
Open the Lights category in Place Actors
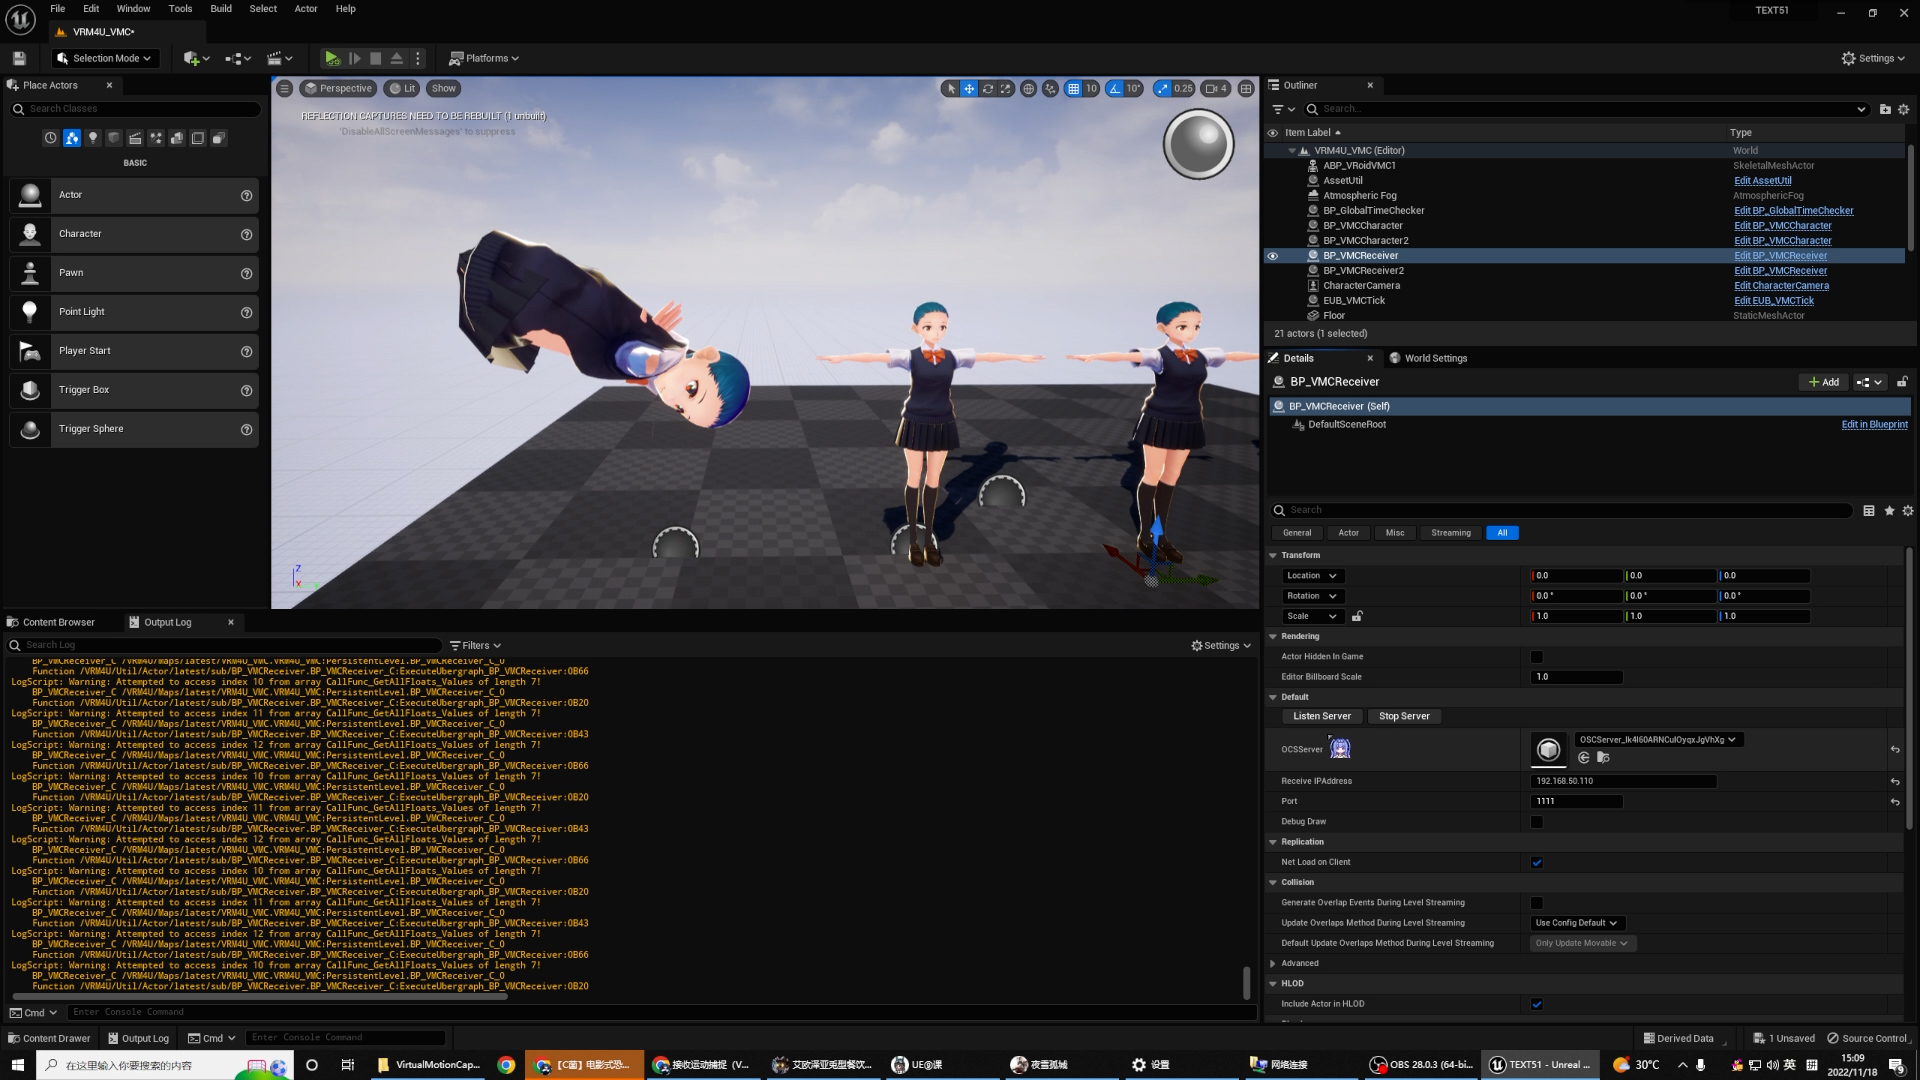93,138
